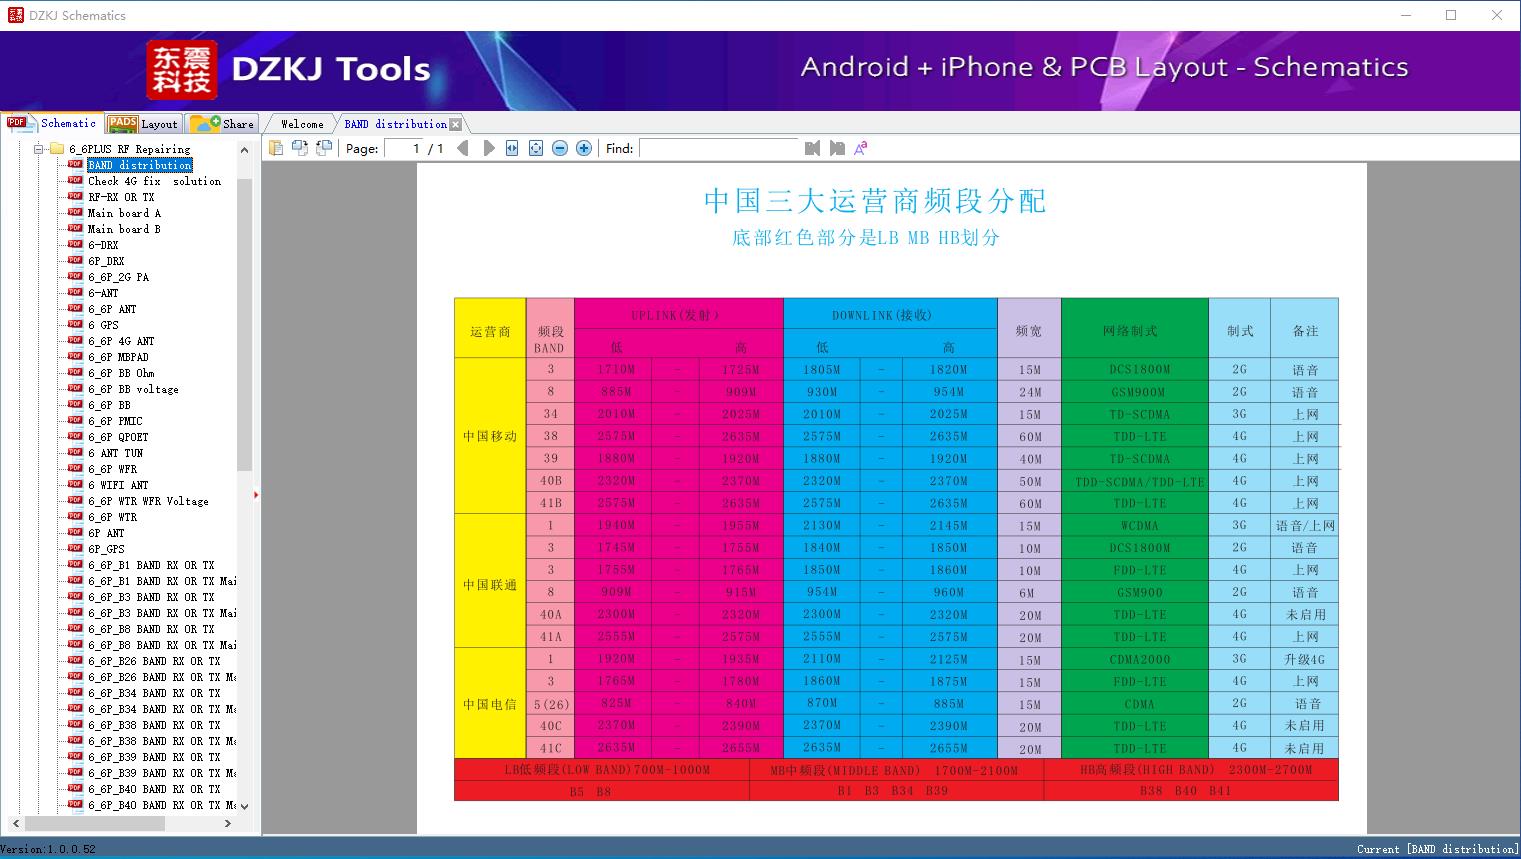Click the fit page width icon

click(x=512, y=148)
